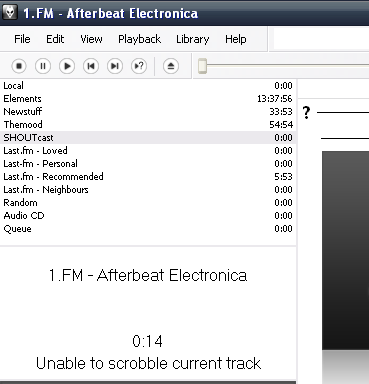This screenshot has height=384, width=369.
Task: Start playback with the Play button
Action: click(x=67, y=66)
